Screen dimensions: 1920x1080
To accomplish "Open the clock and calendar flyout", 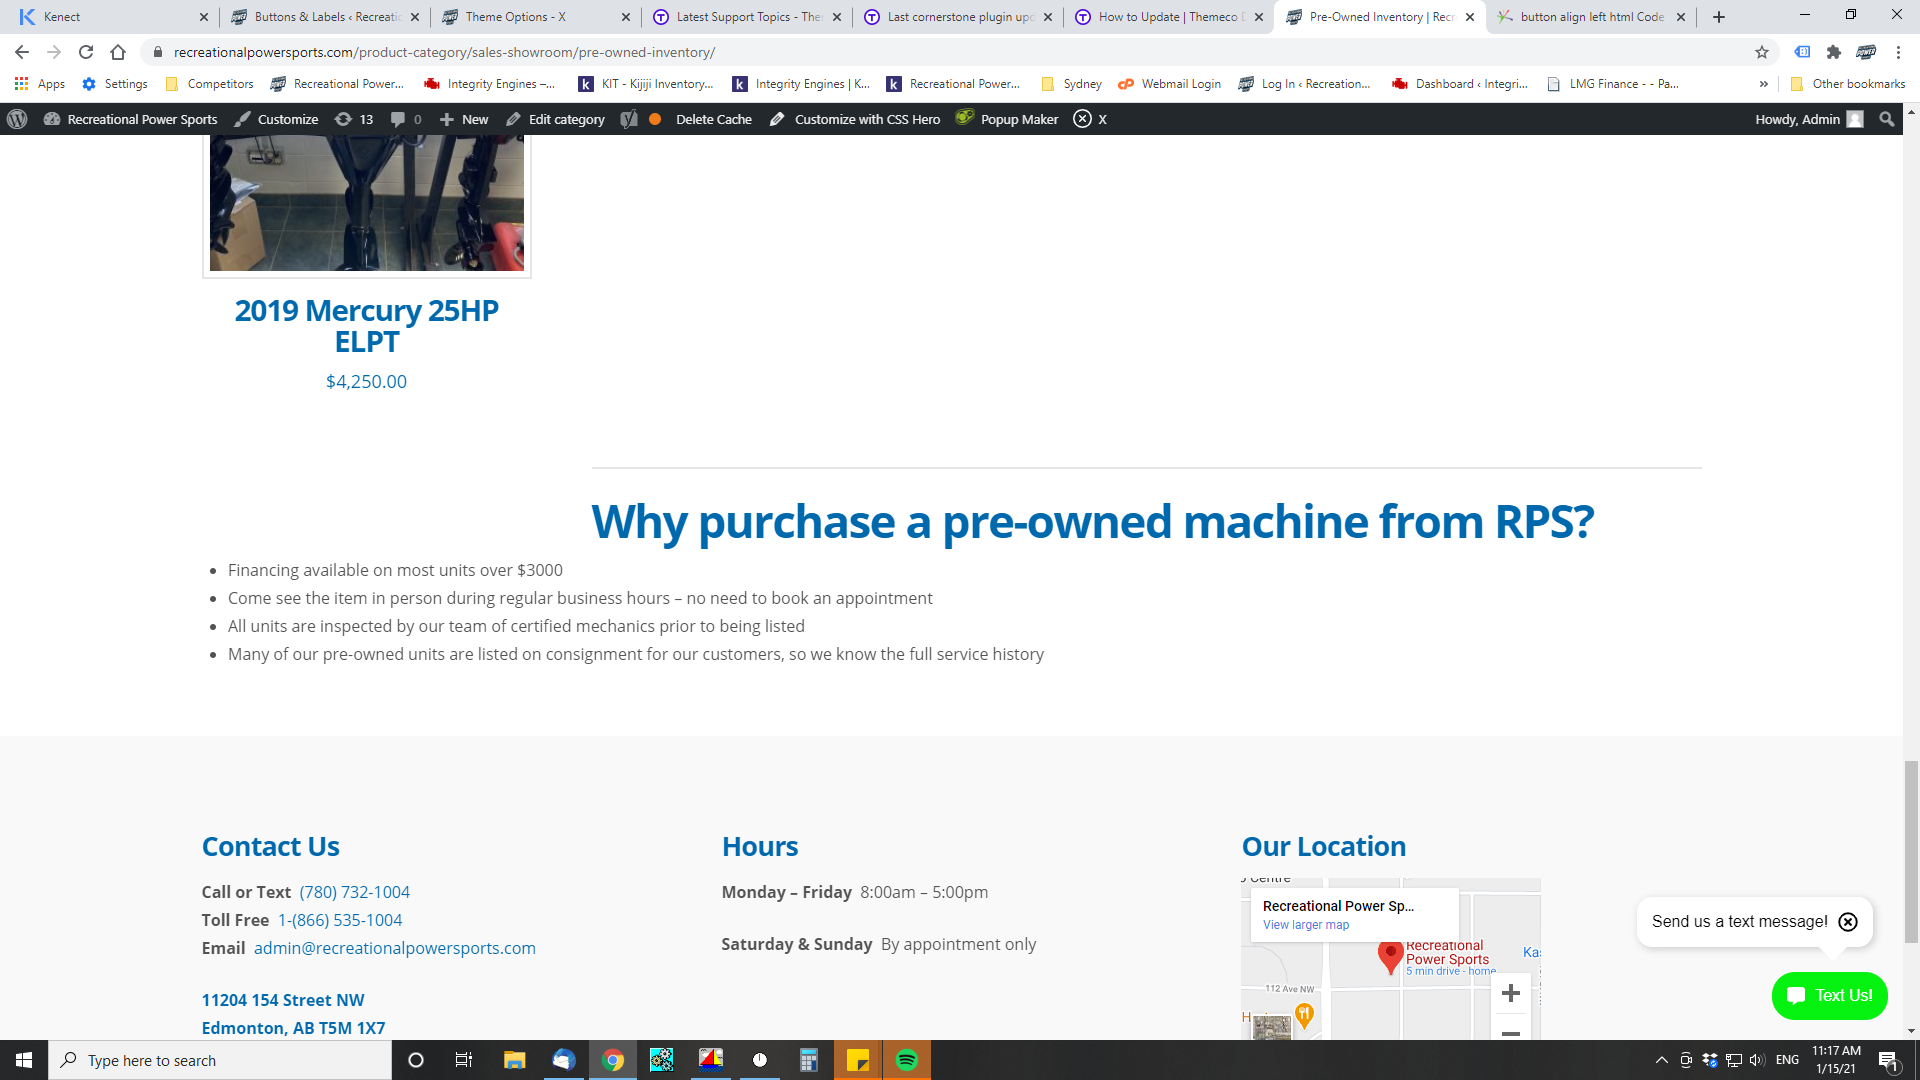I will coord(1836,1060).
